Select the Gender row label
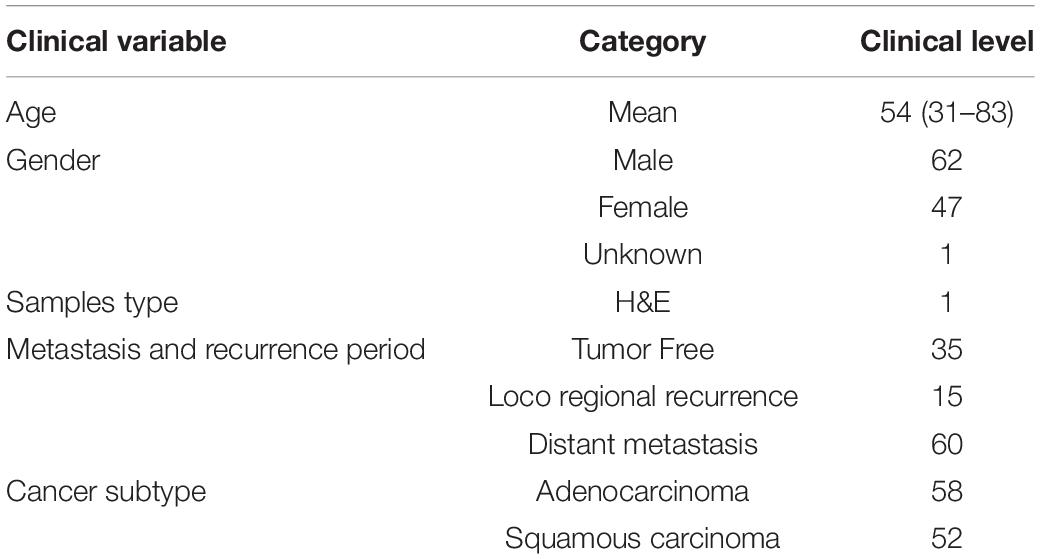Image resolution: width=1040 pixels, height=559 pixels. point(53,160)
